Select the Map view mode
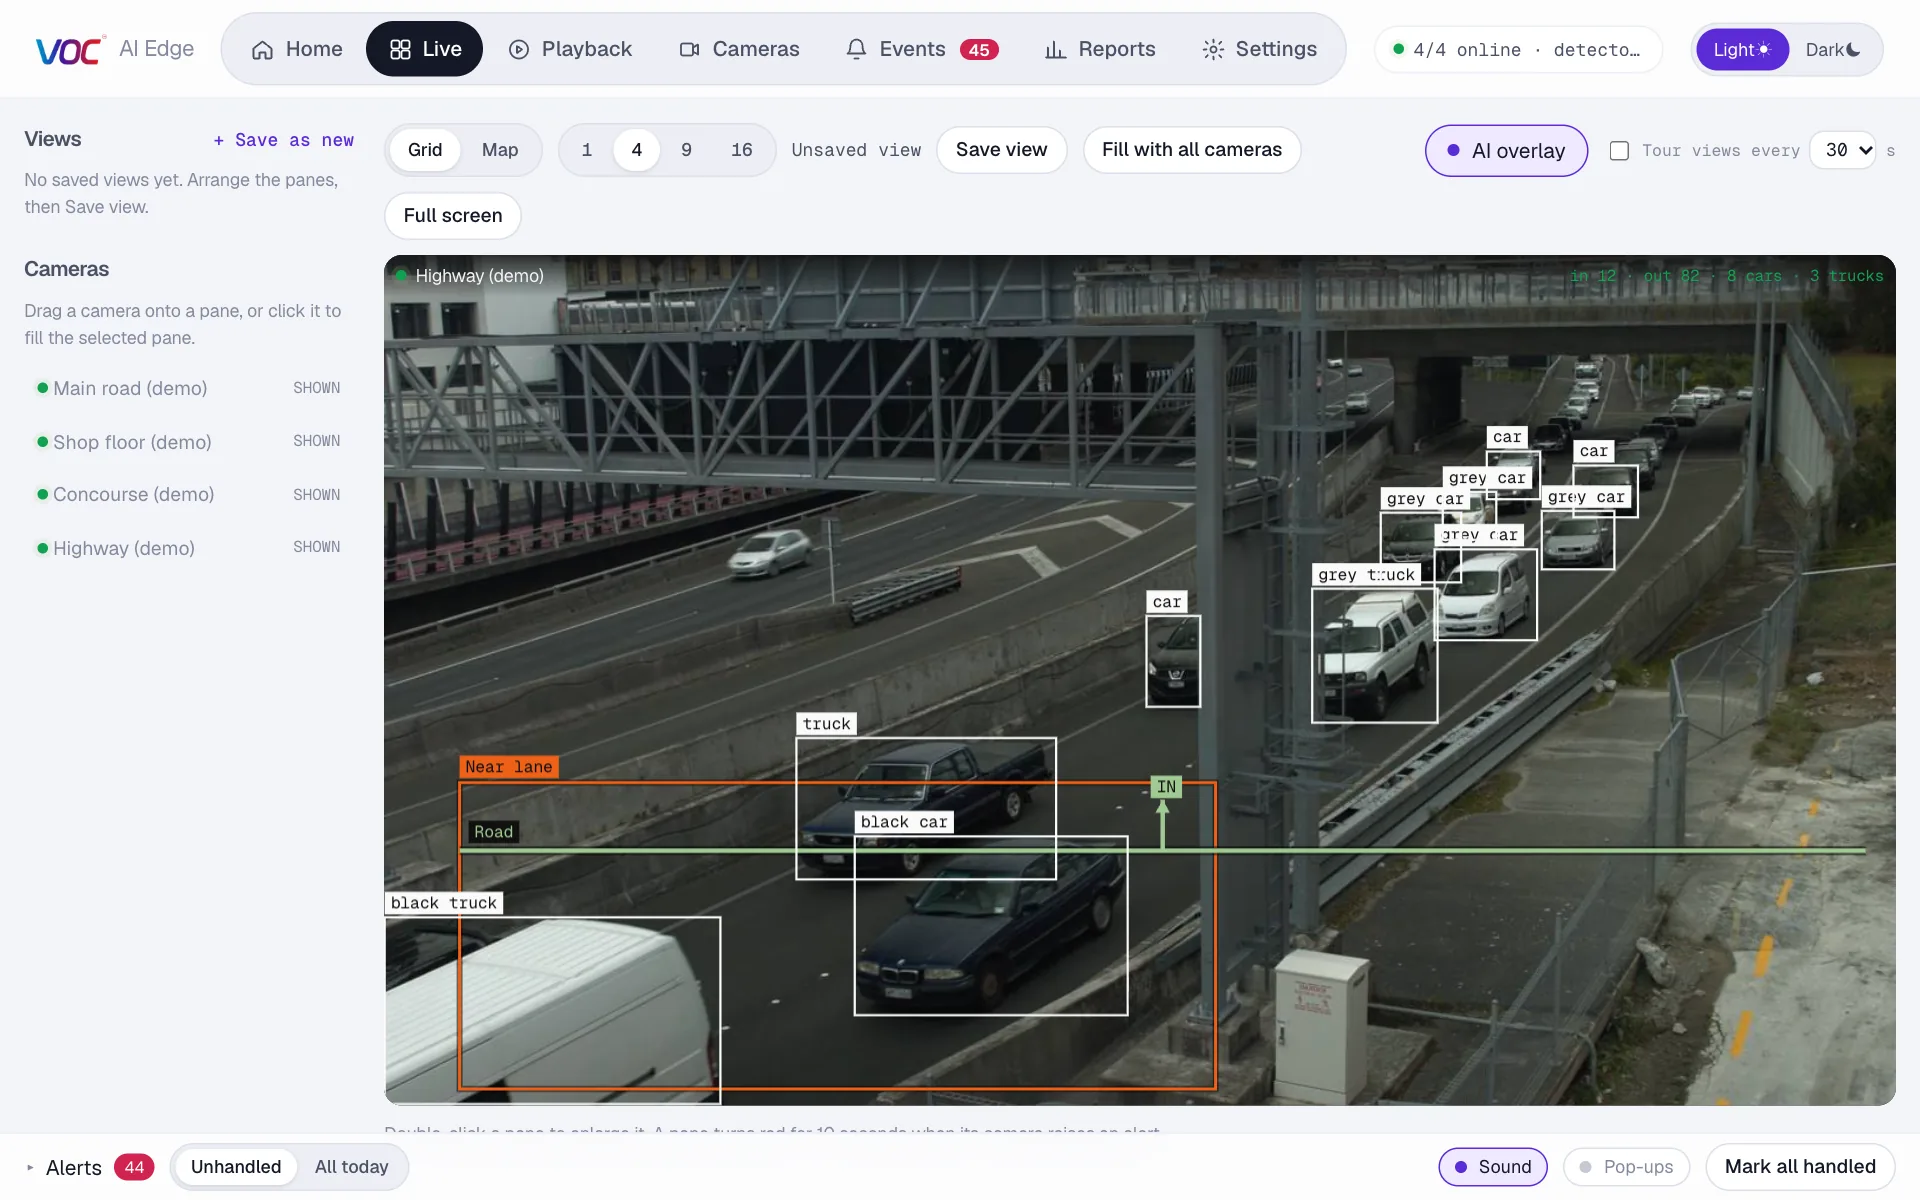1920x1200 pixels. click(x=500, y=150)
